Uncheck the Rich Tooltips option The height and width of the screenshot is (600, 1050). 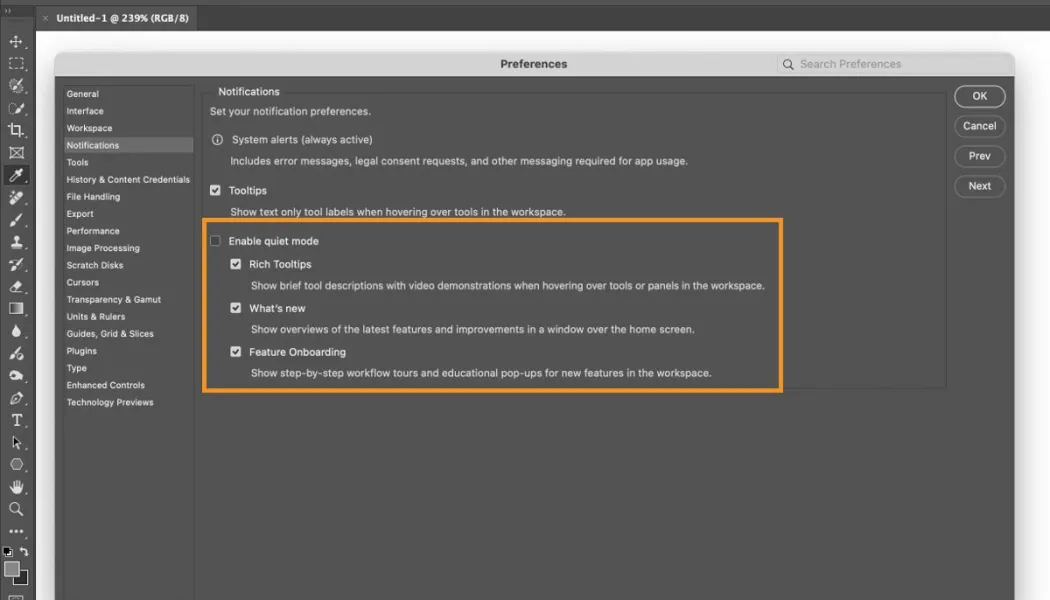(x=236, y=264)
